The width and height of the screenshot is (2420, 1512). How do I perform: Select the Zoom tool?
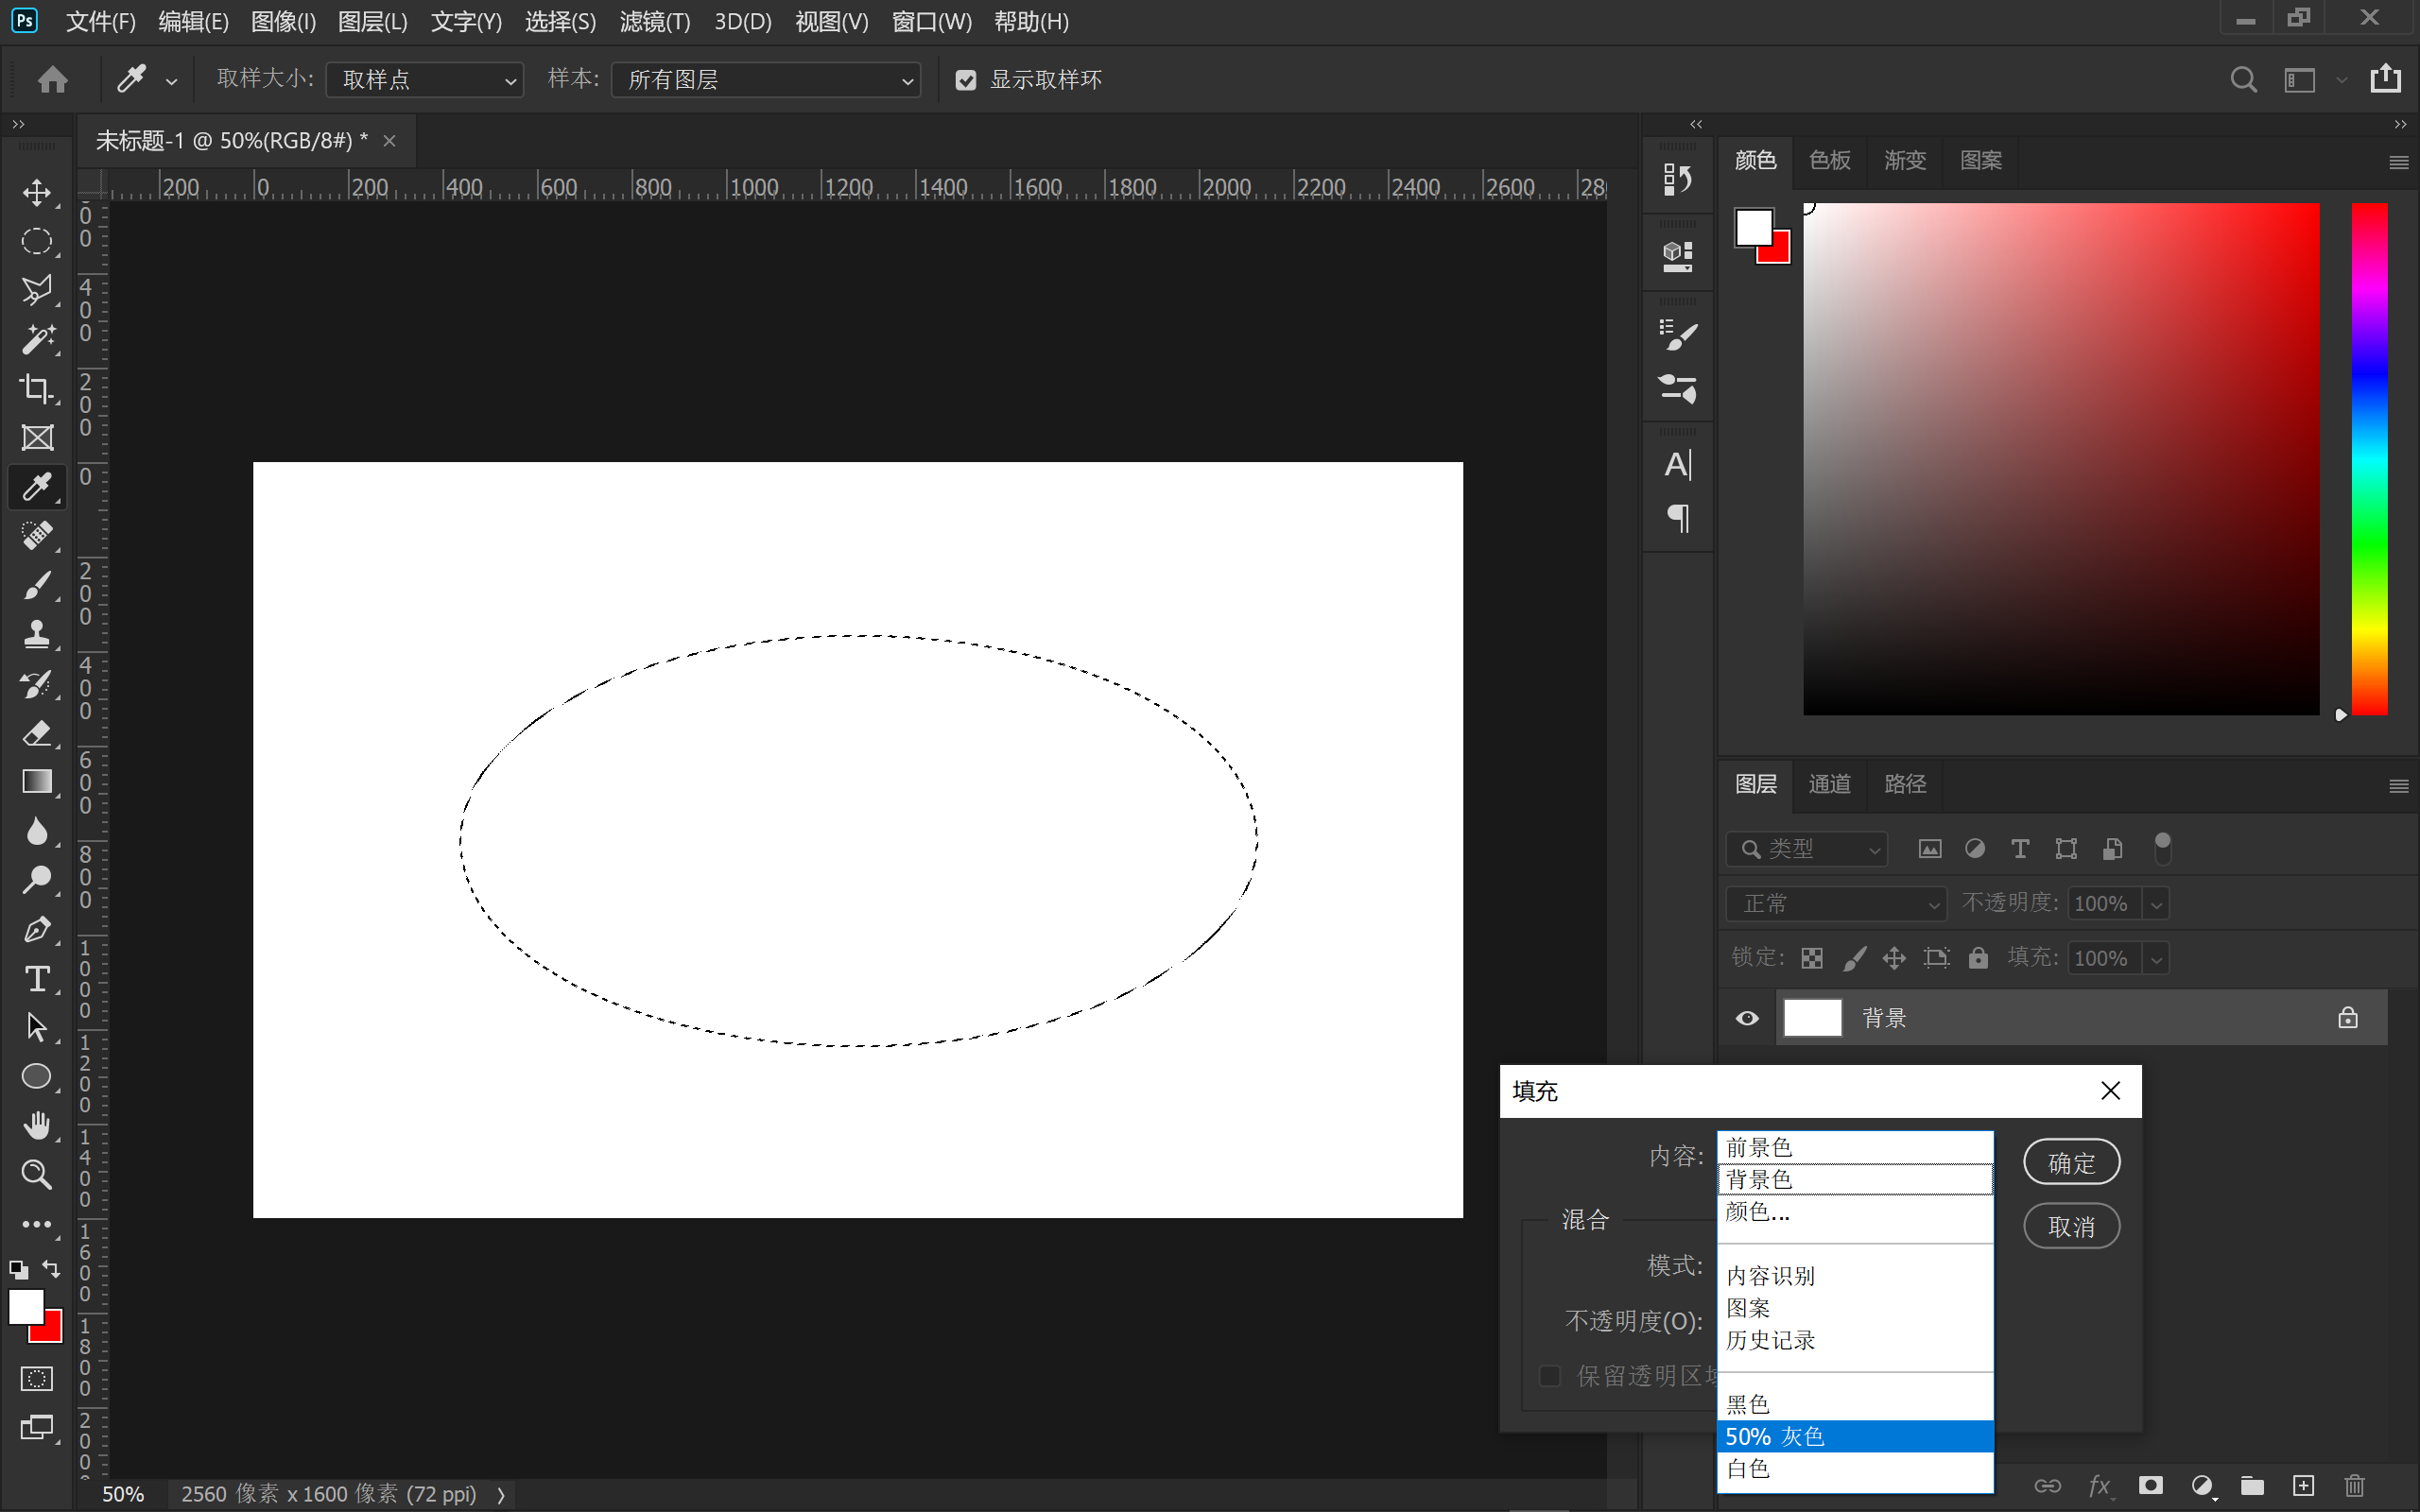37,1175
